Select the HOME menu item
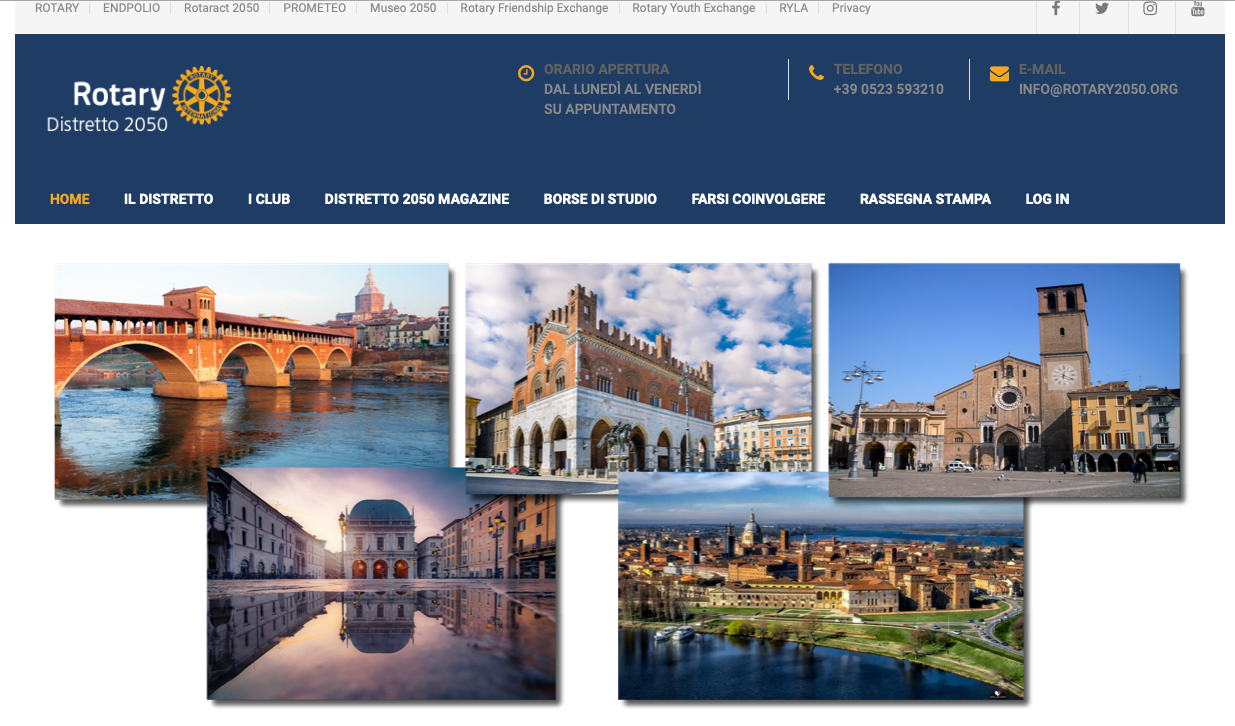This screenshot has width=1235, height=726. click(70, 199)
